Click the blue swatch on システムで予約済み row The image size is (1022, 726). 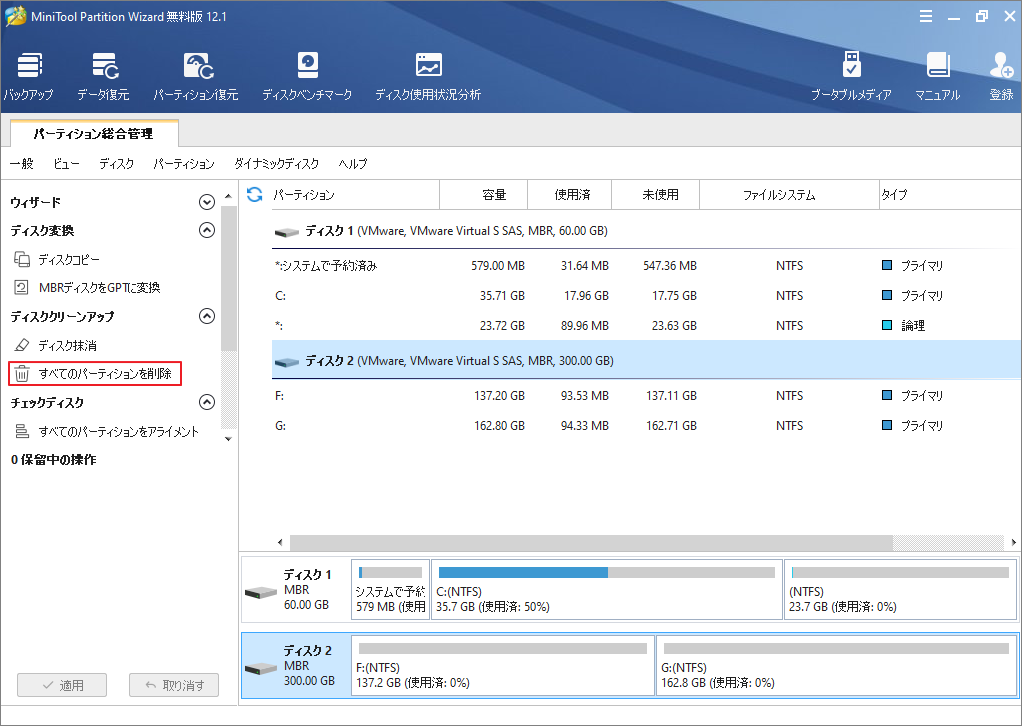(886, 265)
